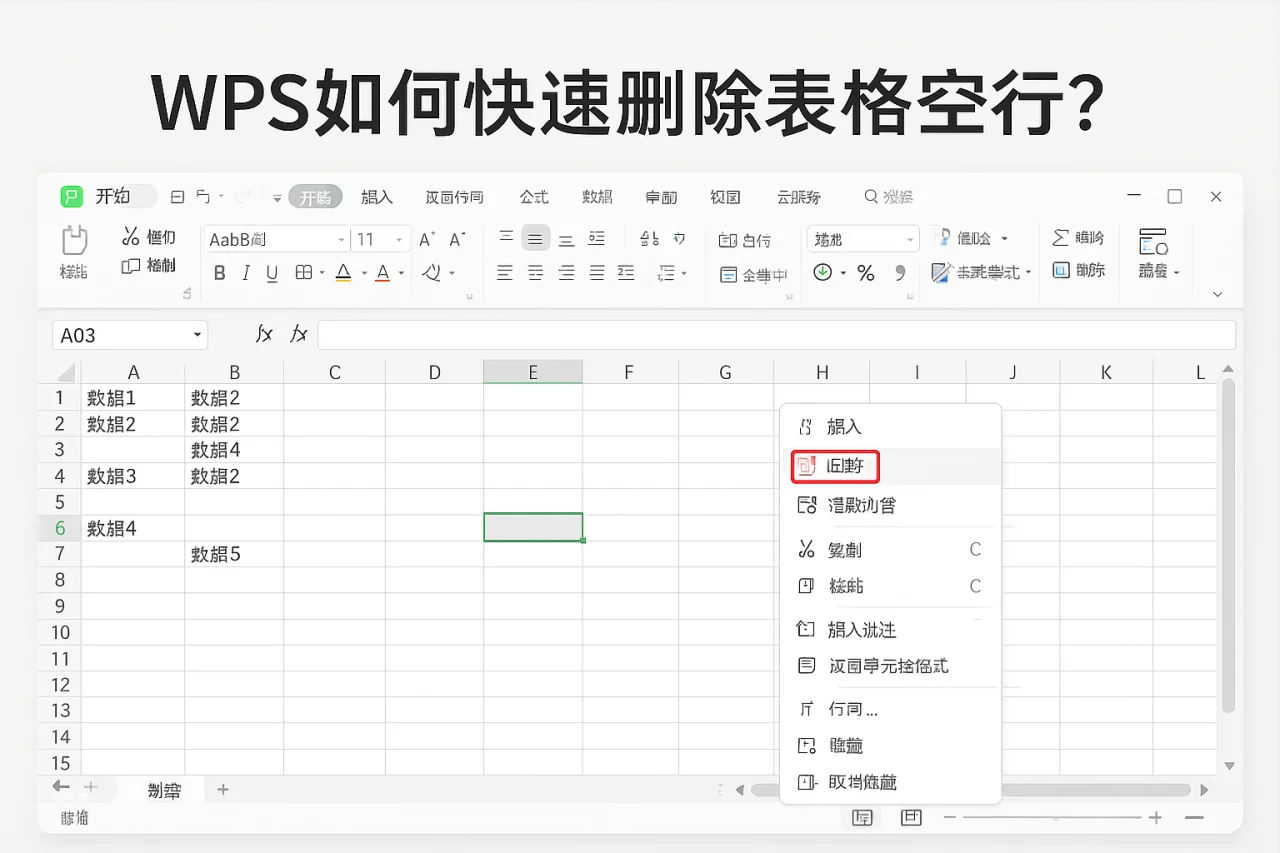The width and height of the screenshot is (1280, 853).
Task: Toggle bold formatting
Action: (219, 272)
